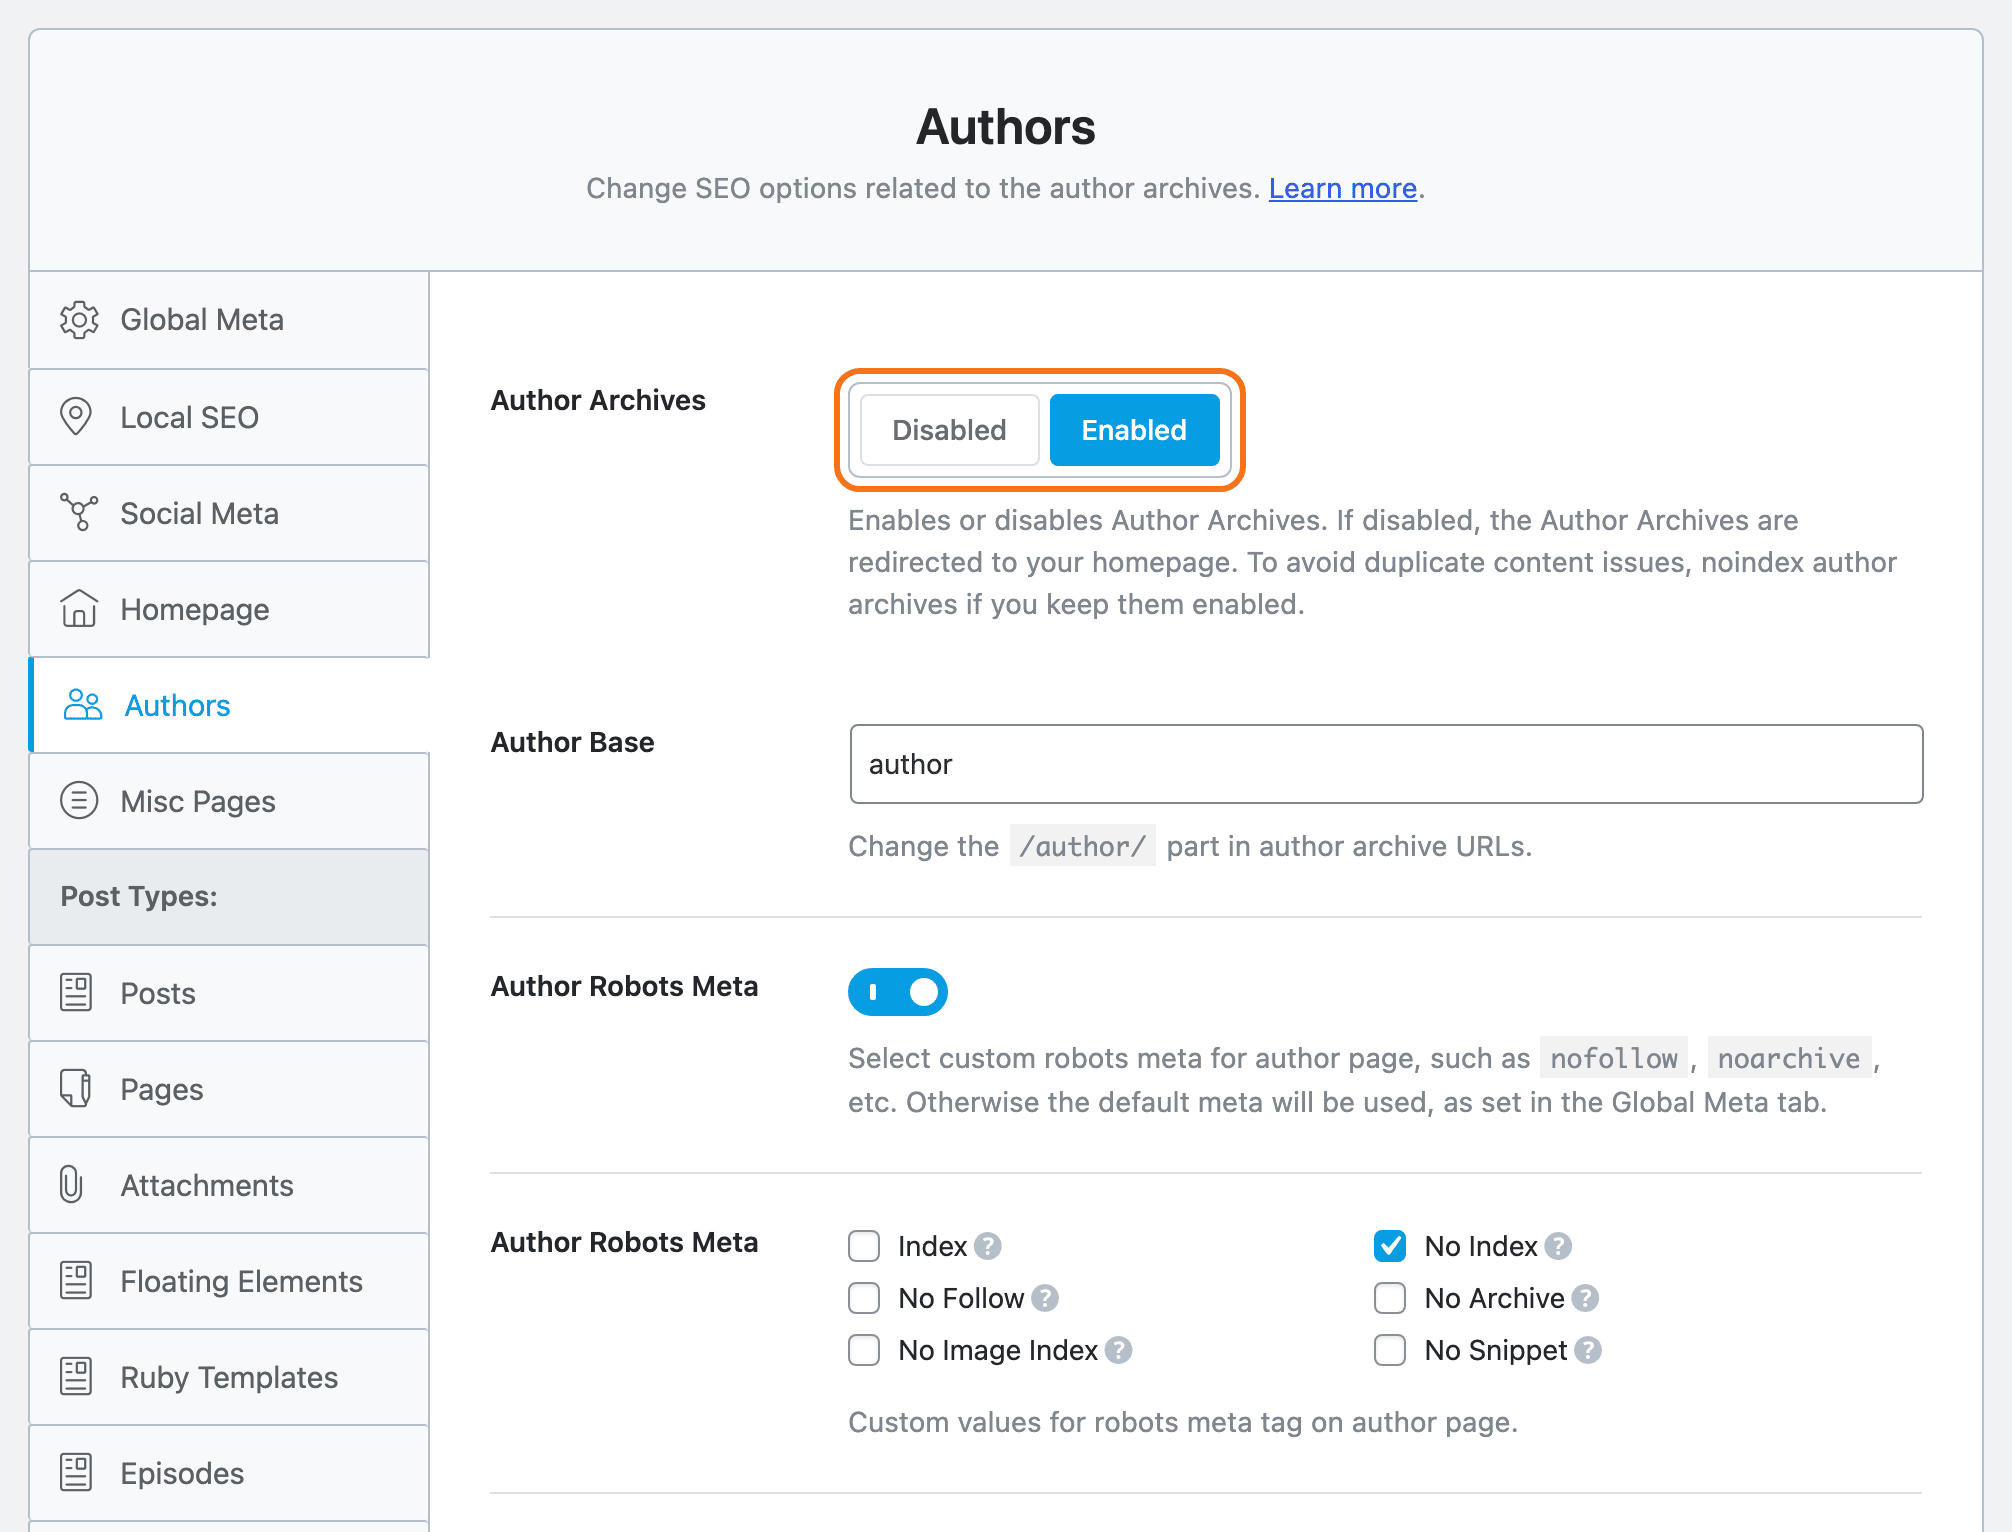
Task: Uncheck the No Index checkbox
Action: click(1390, 1246)
